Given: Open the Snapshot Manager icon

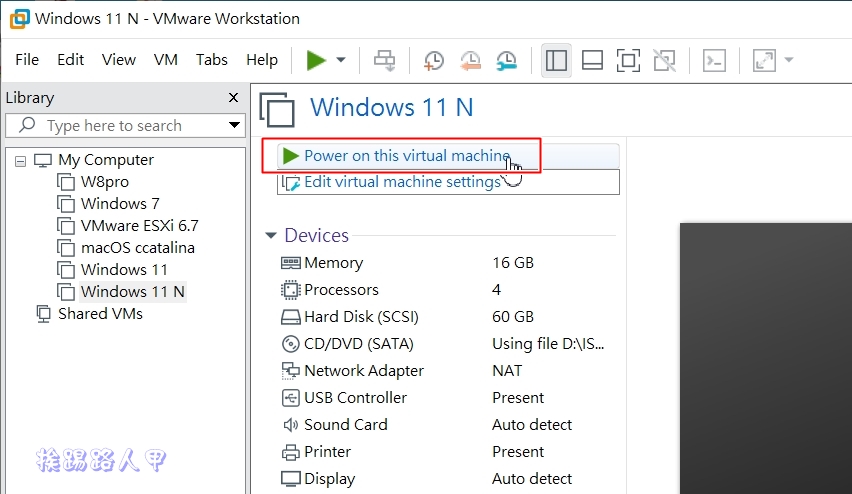Looking at the screenshot, I should pos(506,60).
